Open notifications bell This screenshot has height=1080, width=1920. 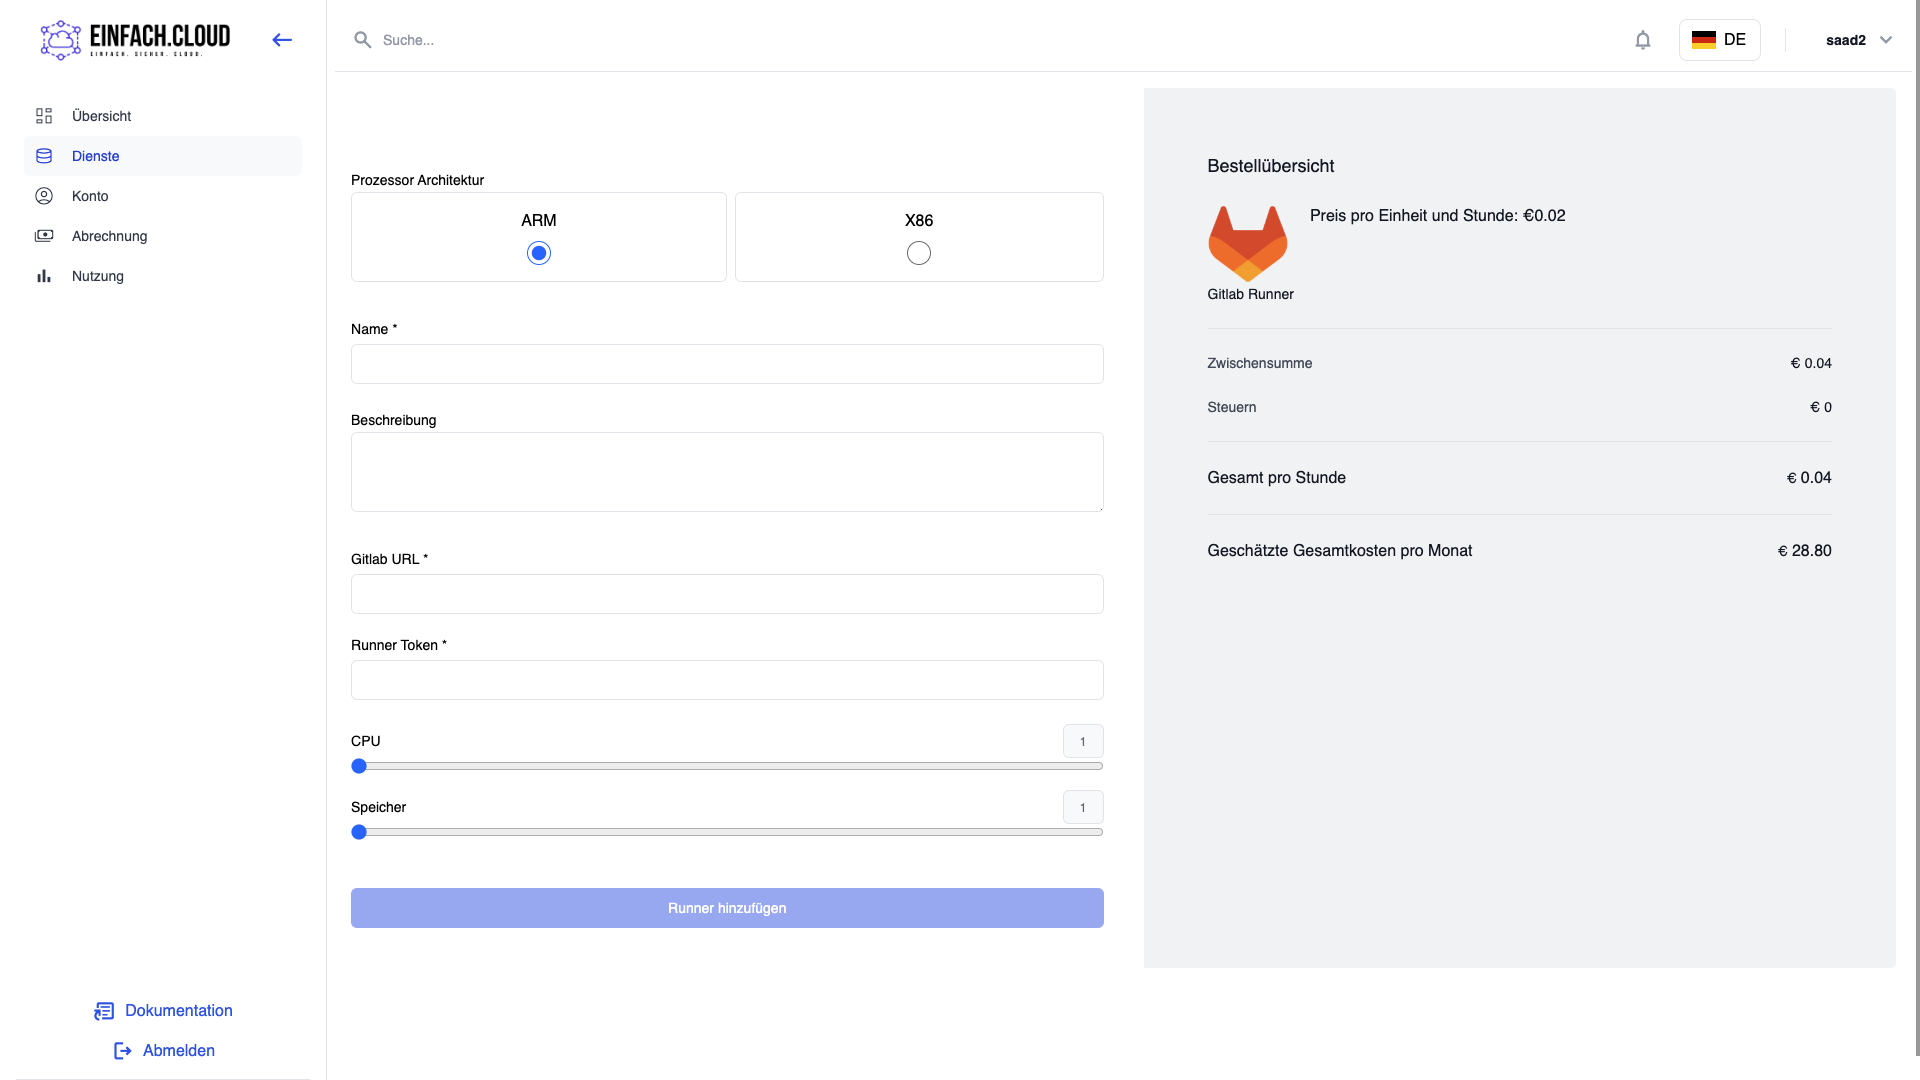coord(1642,40)
